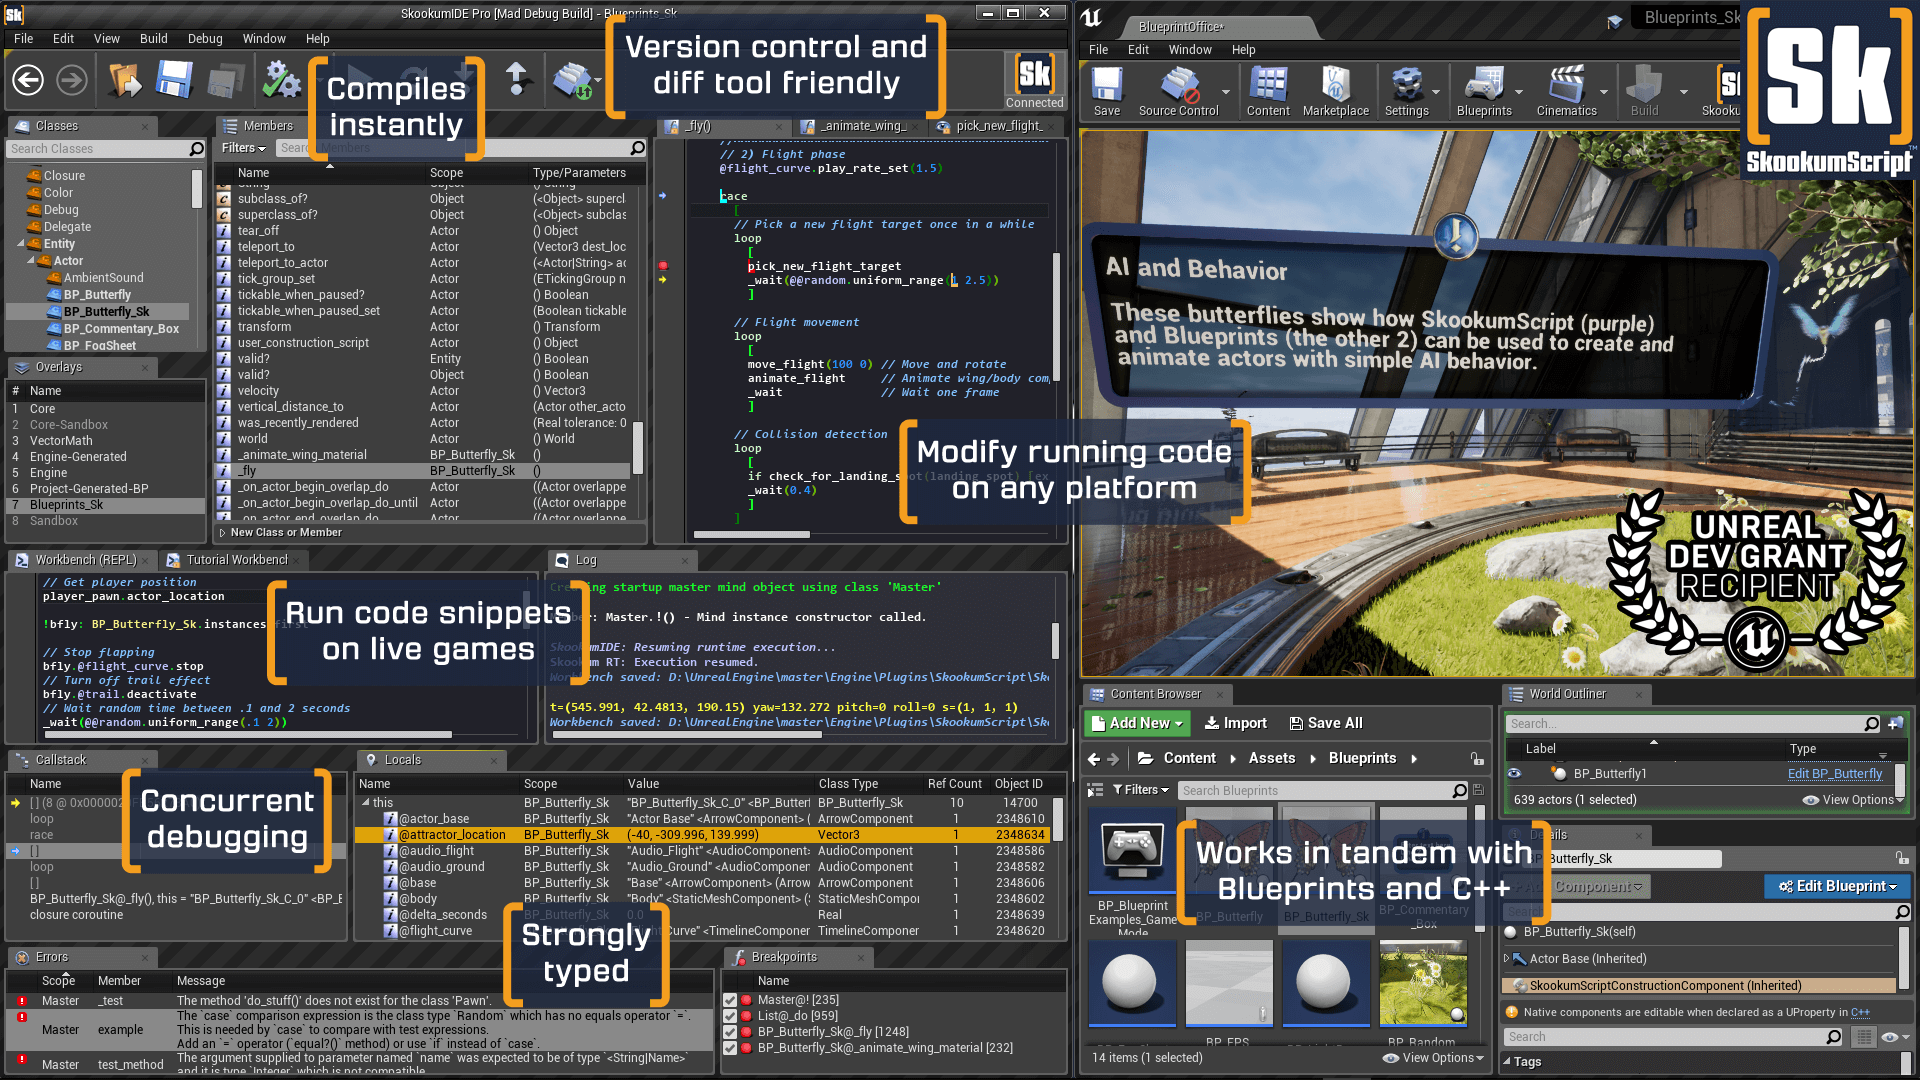The height and width of the screenshot is (1080, 1920).
Task: Toggle breakpoint at List@_do [959]
Action: (731, 1015)
